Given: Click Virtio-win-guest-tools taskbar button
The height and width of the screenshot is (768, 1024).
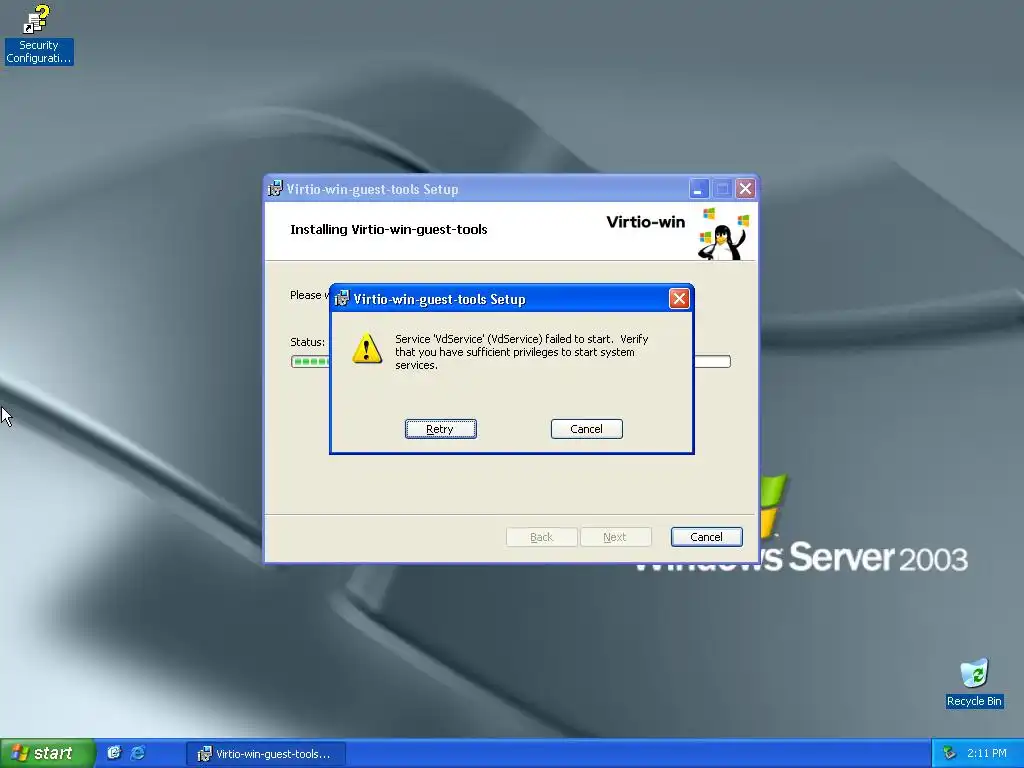Looking at the screenshot, I should click(265, 754).
